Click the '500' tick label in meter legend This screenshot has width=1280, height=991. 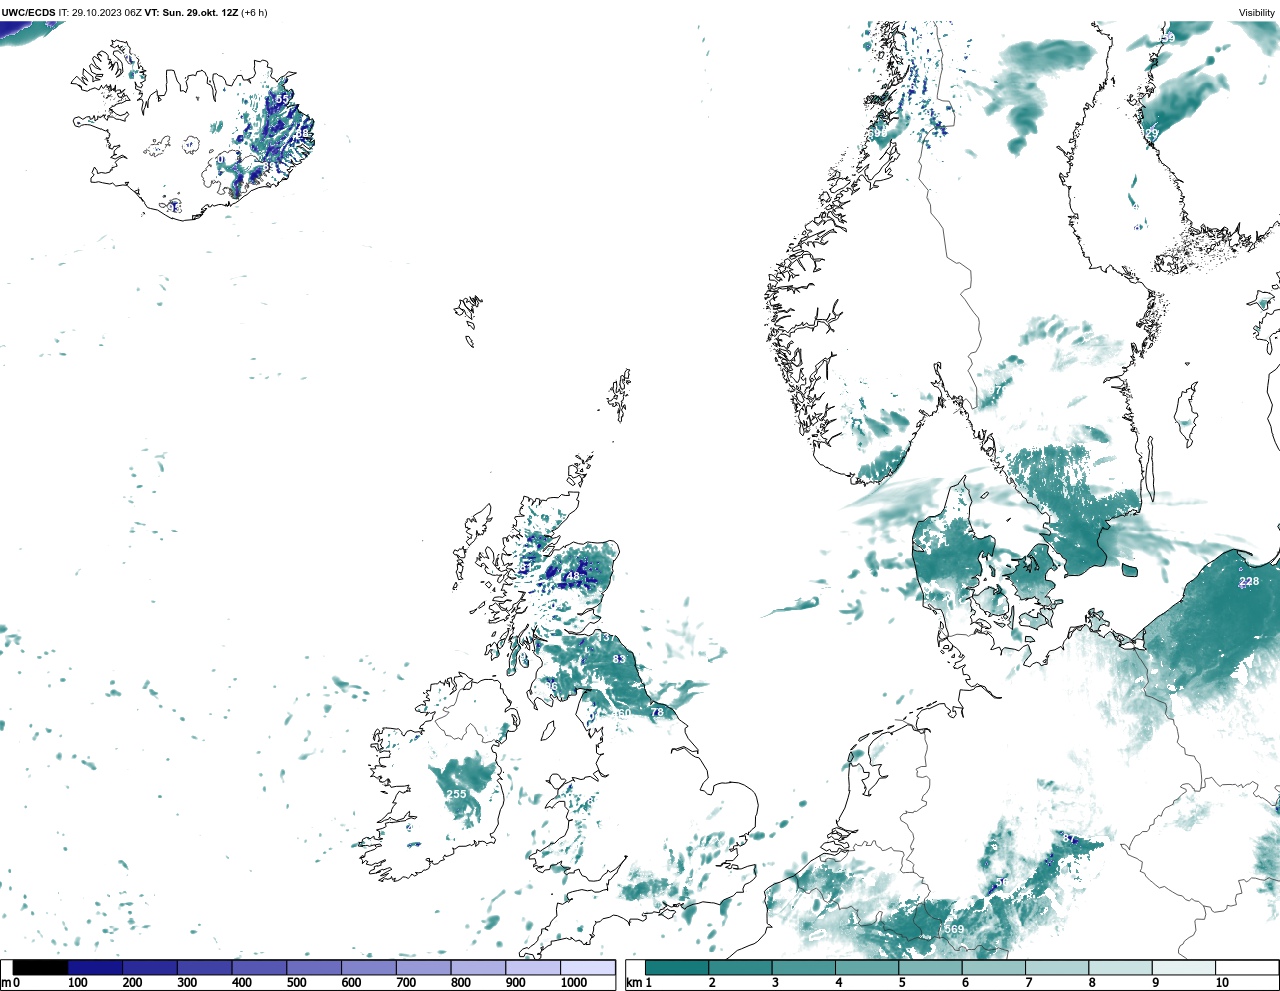[x=296, y=983]
